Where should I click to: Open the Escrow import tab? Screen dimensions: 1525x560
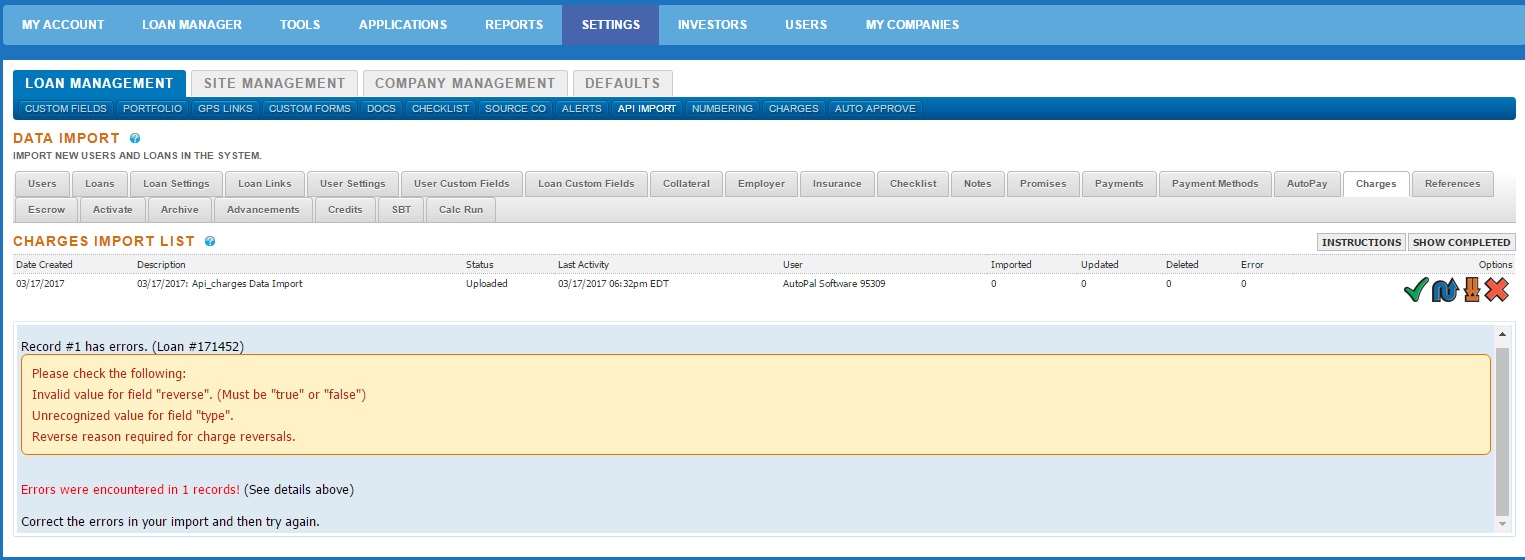pos(46,210)
